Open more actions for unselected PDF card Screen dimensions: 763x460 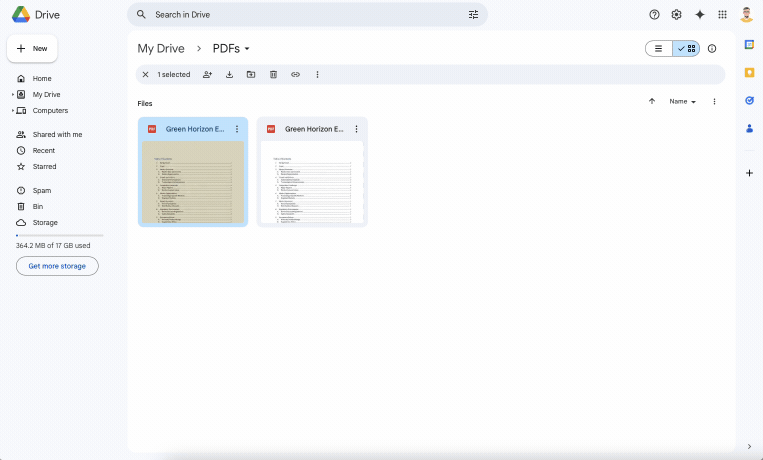tap(356, 129)
